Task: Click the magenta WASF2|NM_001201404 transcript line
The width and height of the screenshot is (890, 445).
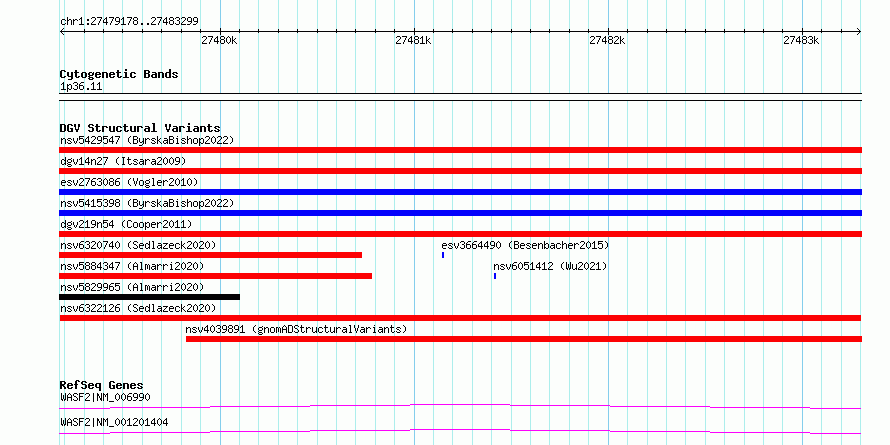Action: pyautogui.click(x=461, y=431)
